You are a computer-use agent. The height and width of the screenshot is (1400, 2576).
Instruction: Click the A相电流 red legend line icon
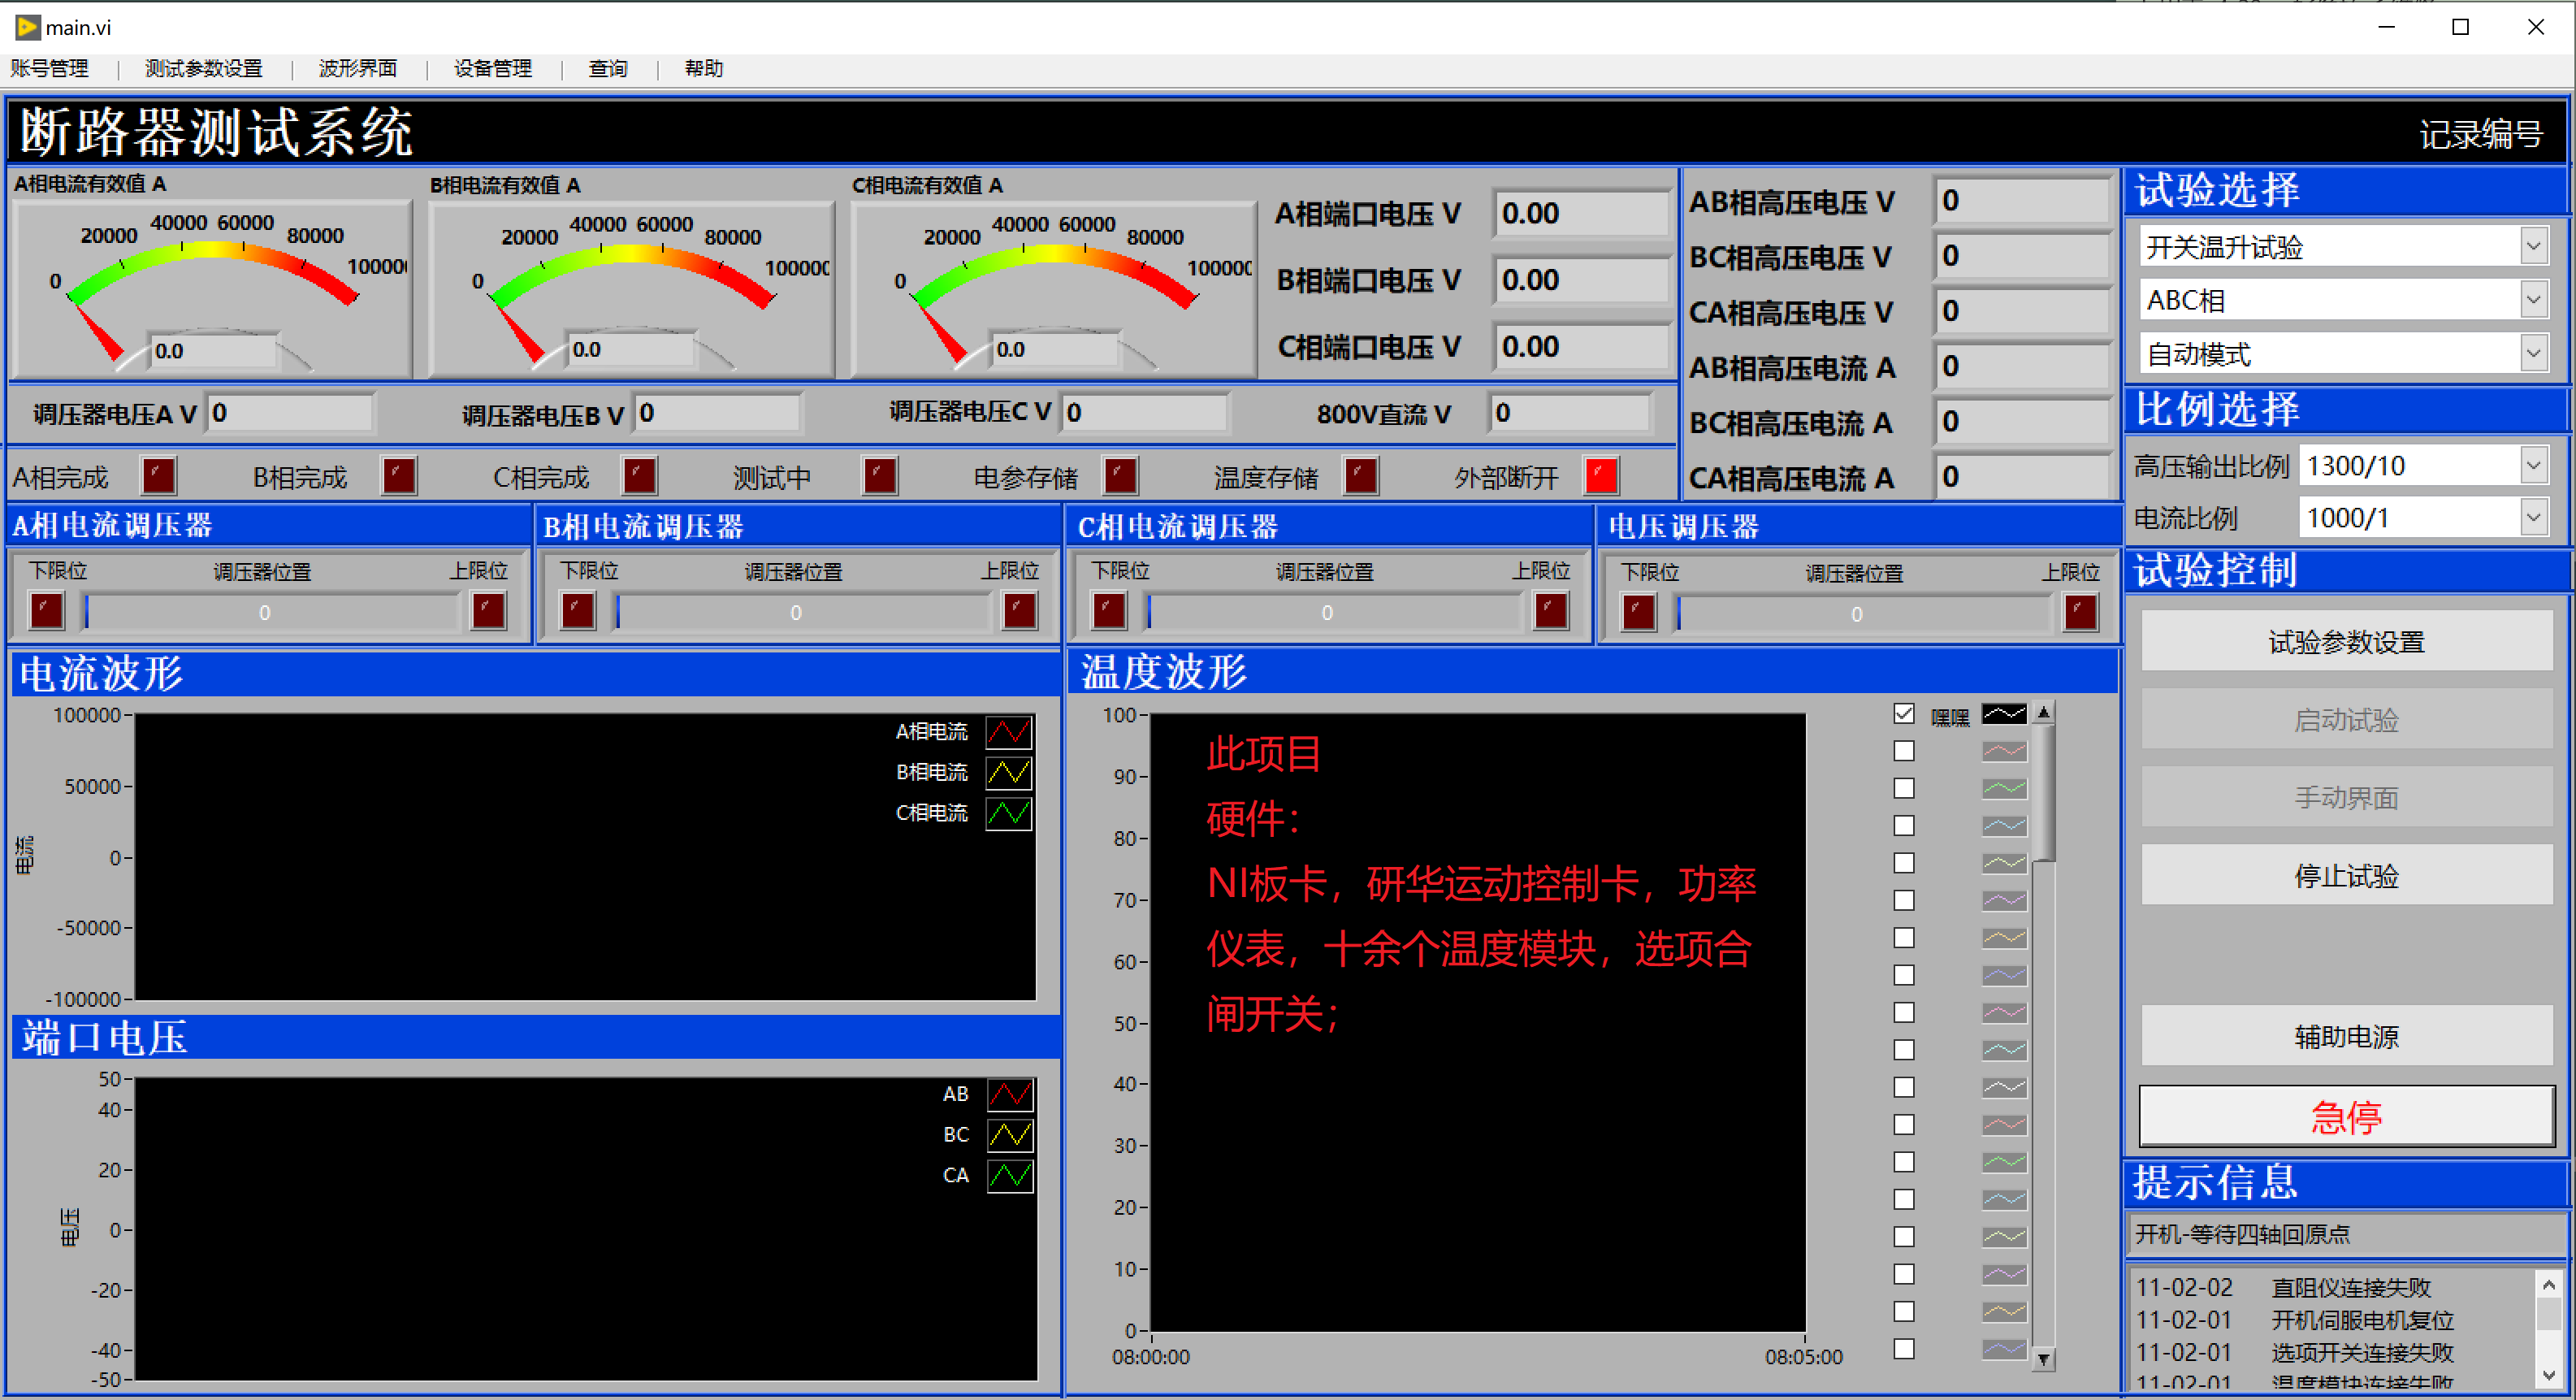1008,732
